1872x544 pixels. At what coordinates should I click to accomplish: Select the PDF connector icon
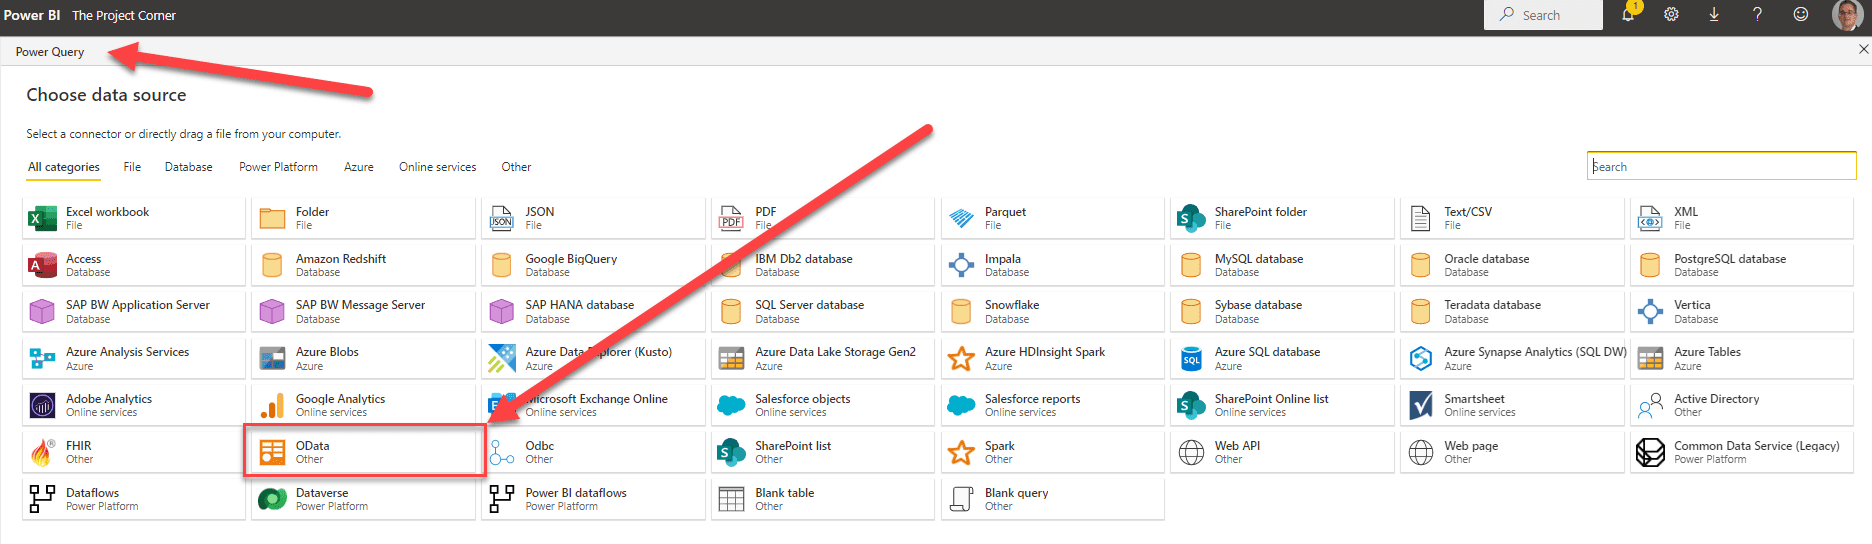point(731,218)
